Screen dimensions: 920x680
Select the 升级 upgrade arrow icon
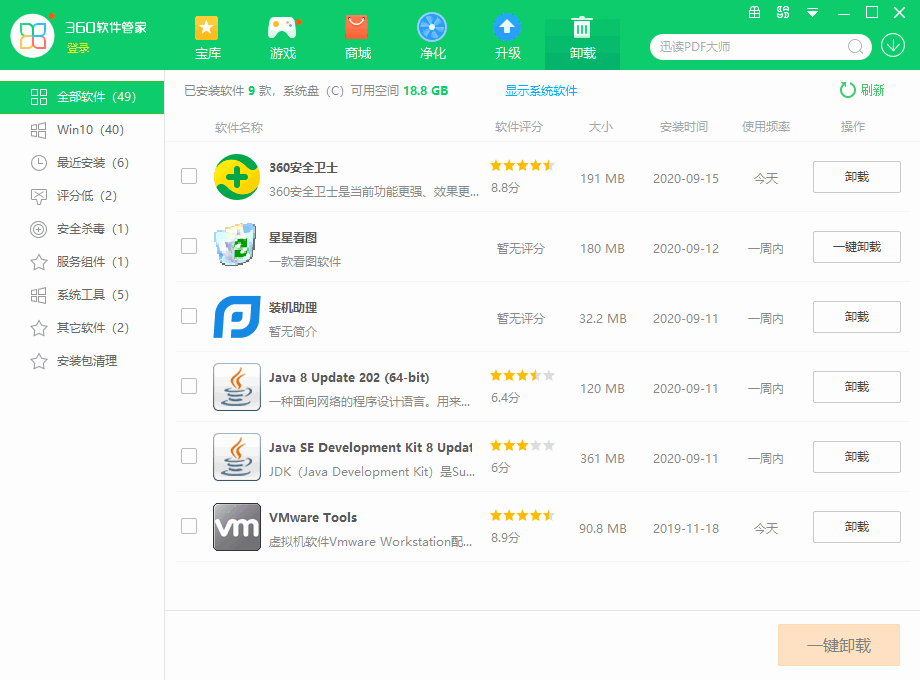[x=507, y=28]
